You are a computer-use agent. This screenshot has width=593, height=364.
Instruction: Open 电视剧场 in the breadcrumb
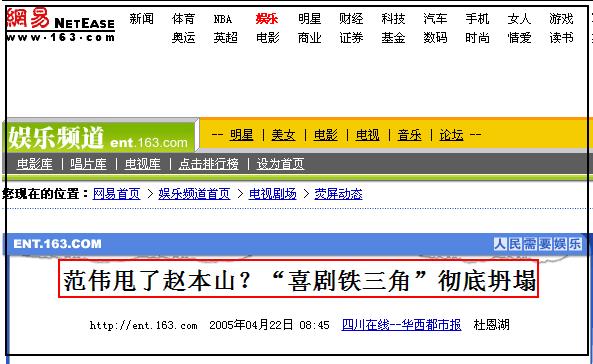[x=272, y=194]
